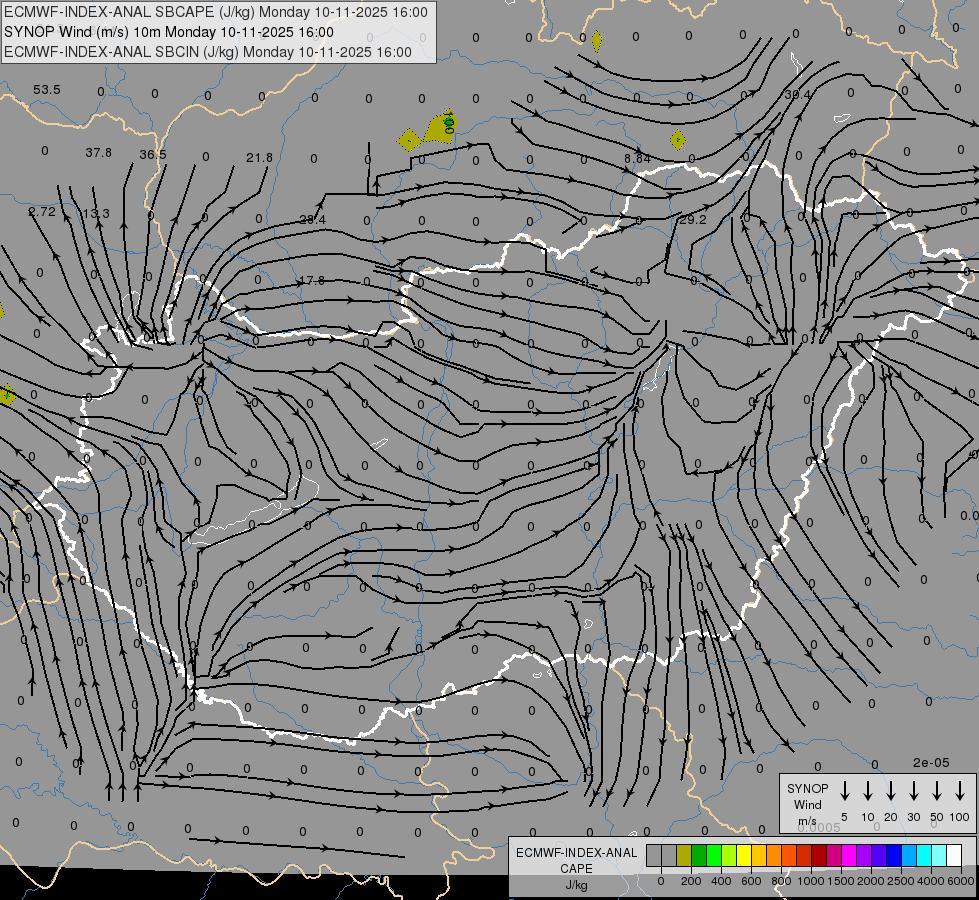Click the 37.8 CAPE value on the map
The image size is (979, 900).
tap(99, 152)
